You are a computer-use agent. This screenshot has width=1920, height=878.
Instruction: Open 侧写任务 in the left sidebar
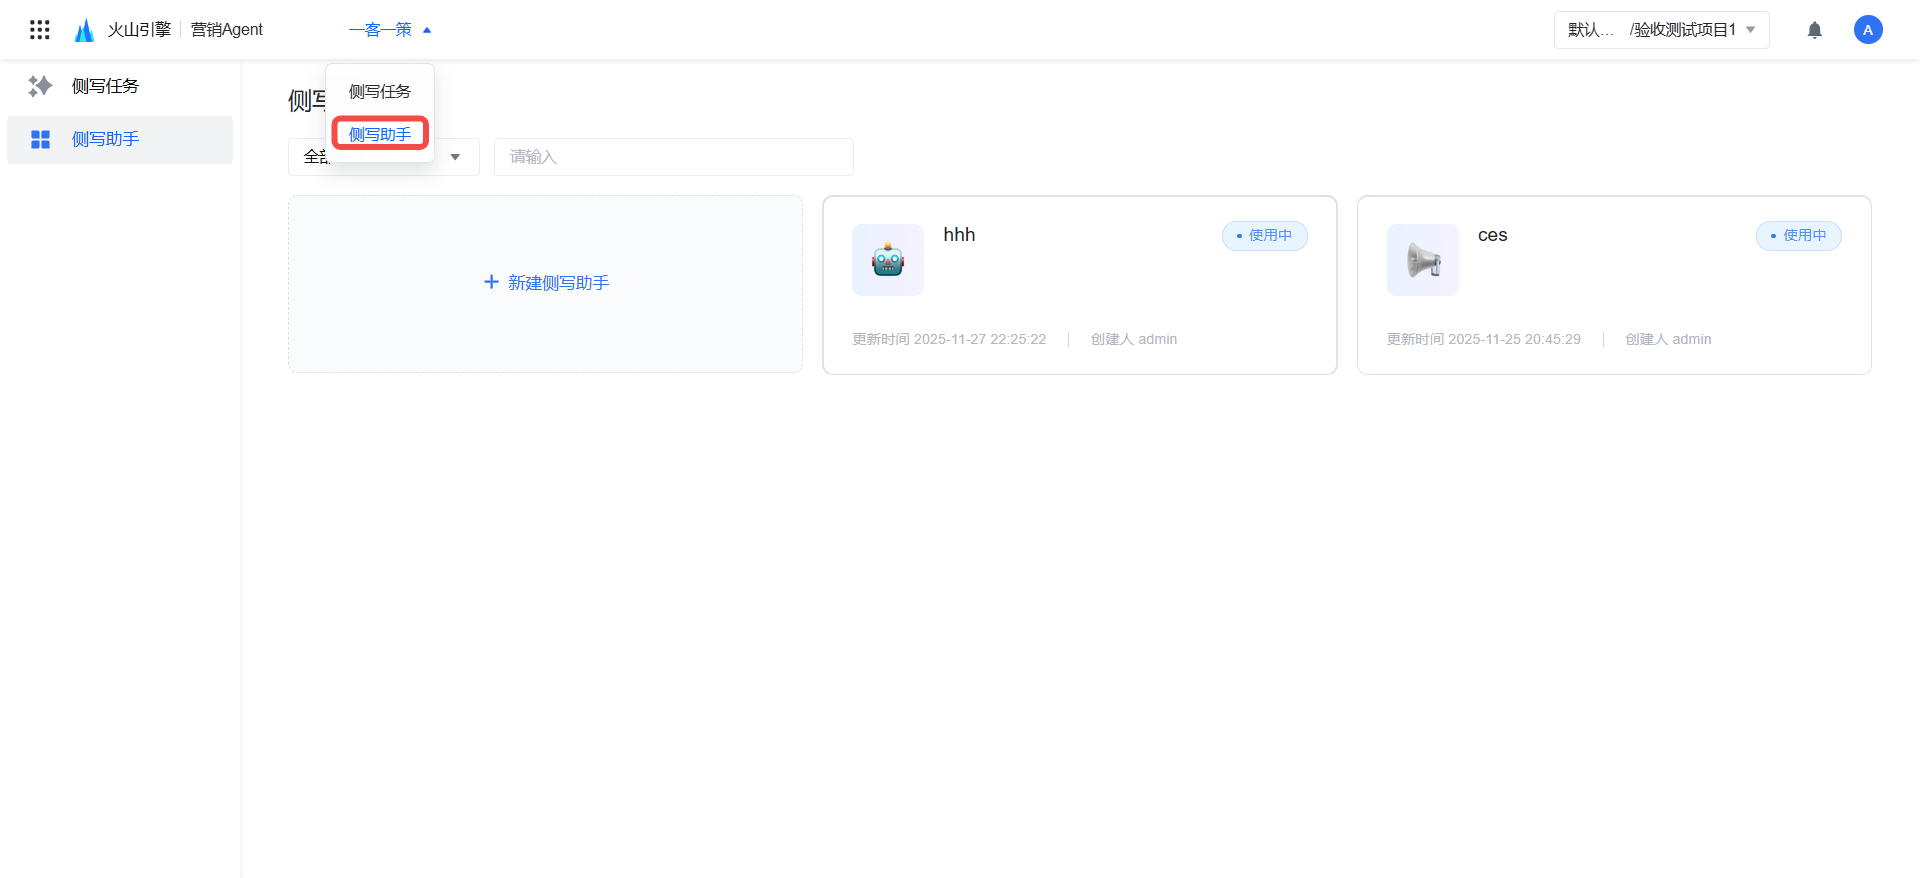click(x=120, y=86)
